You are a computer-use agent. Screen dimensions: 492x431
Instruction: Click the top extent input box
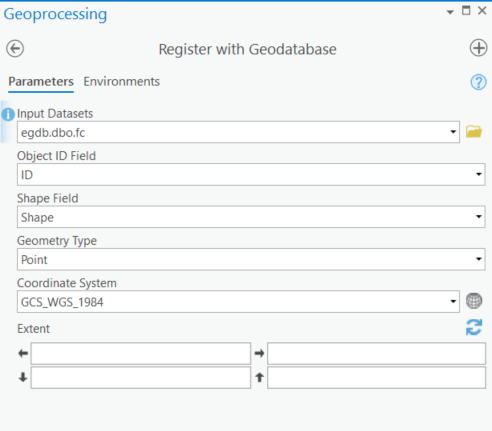pyautogui.click(x=376, y=378)
